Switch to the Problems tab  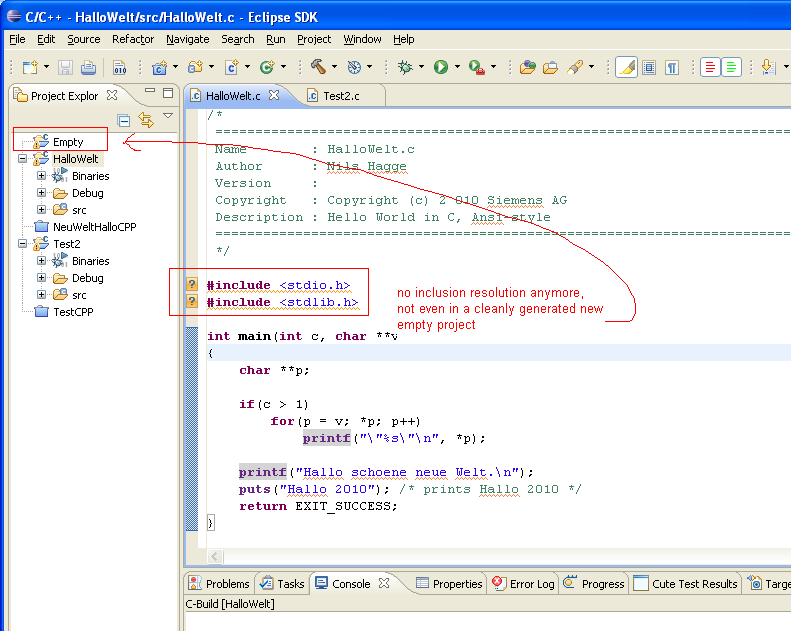tap(219, 584)
